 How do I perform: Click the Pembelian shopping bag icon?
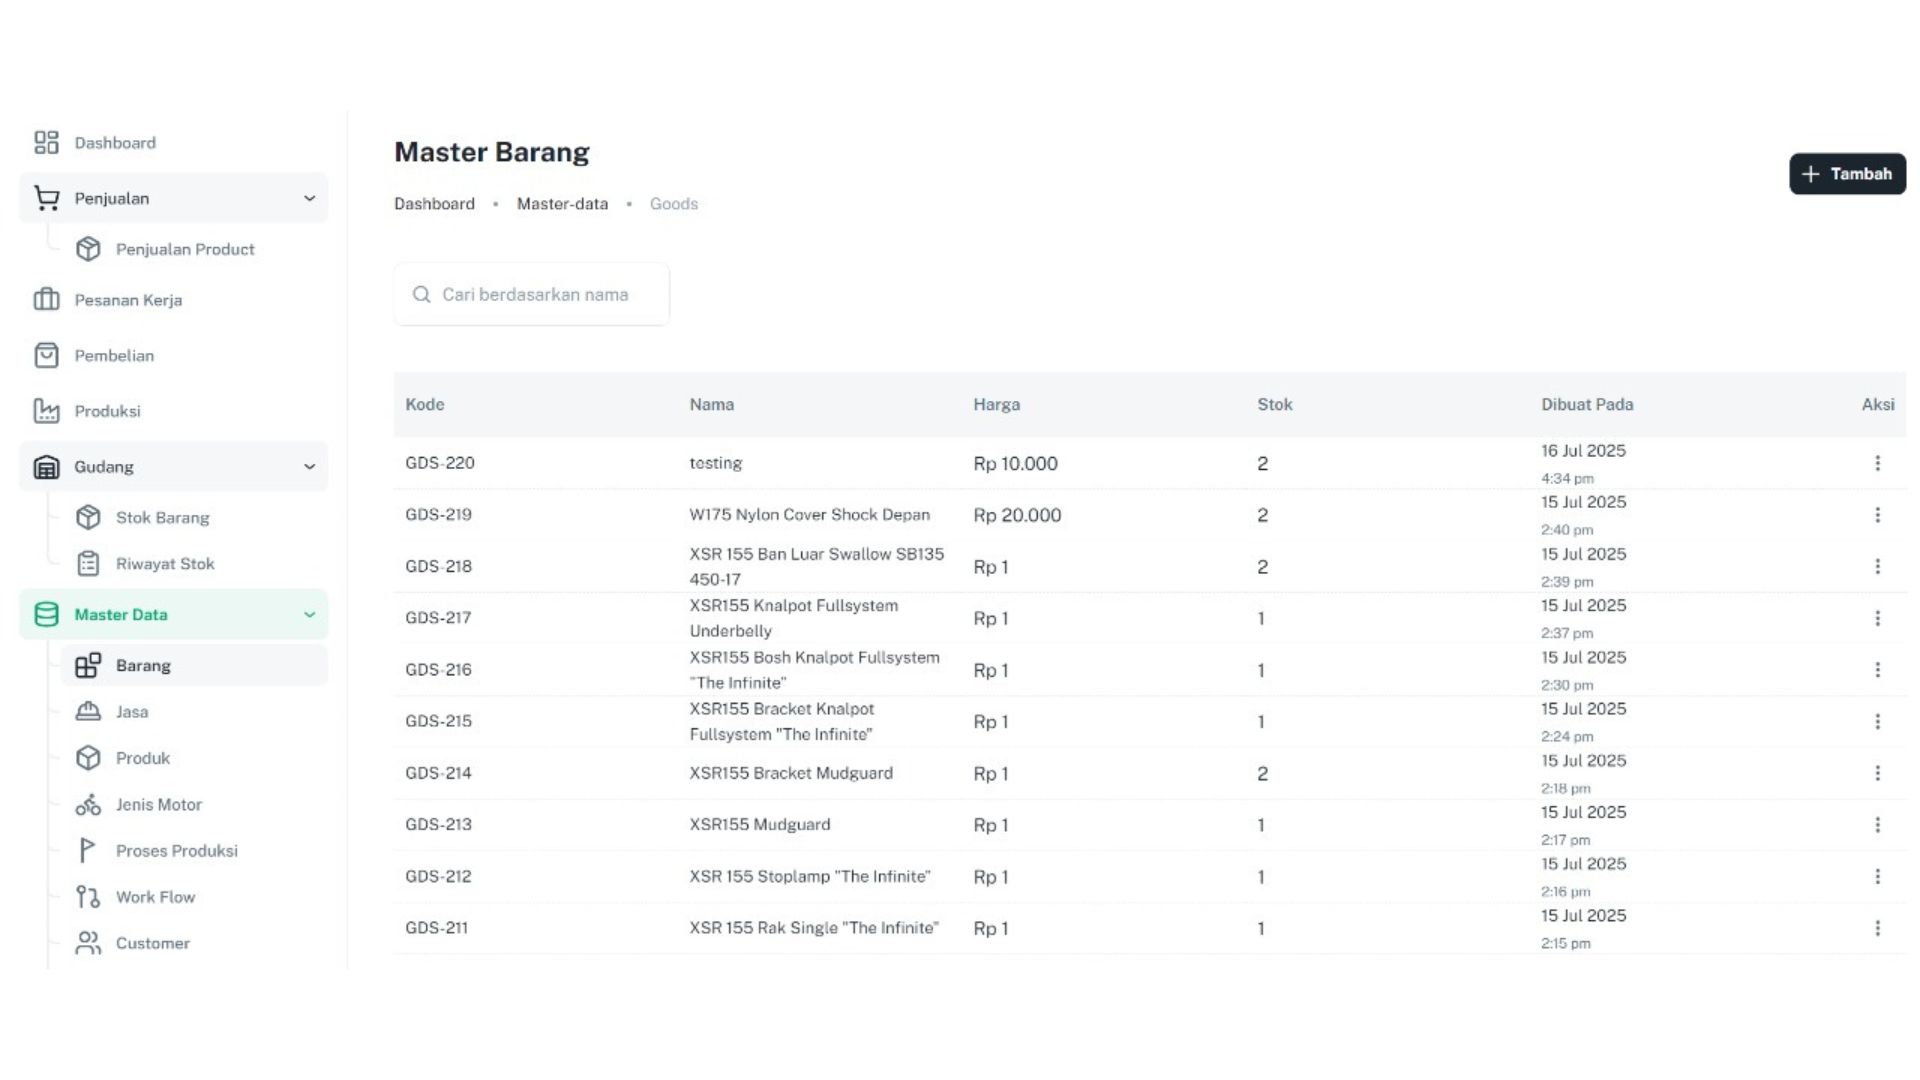tap(46, 355)
